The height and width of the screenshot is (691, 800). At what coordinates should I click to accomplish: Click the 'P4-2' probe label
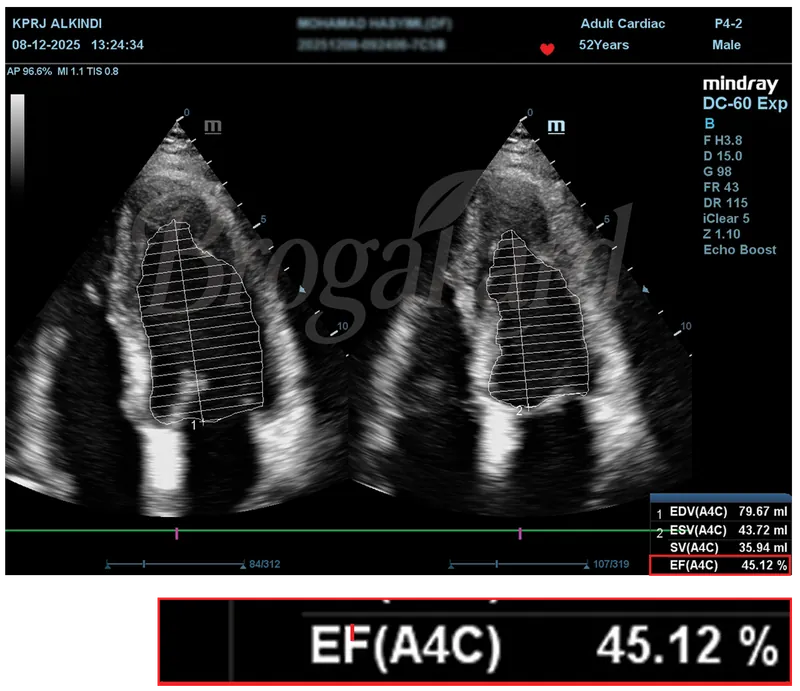728,23
